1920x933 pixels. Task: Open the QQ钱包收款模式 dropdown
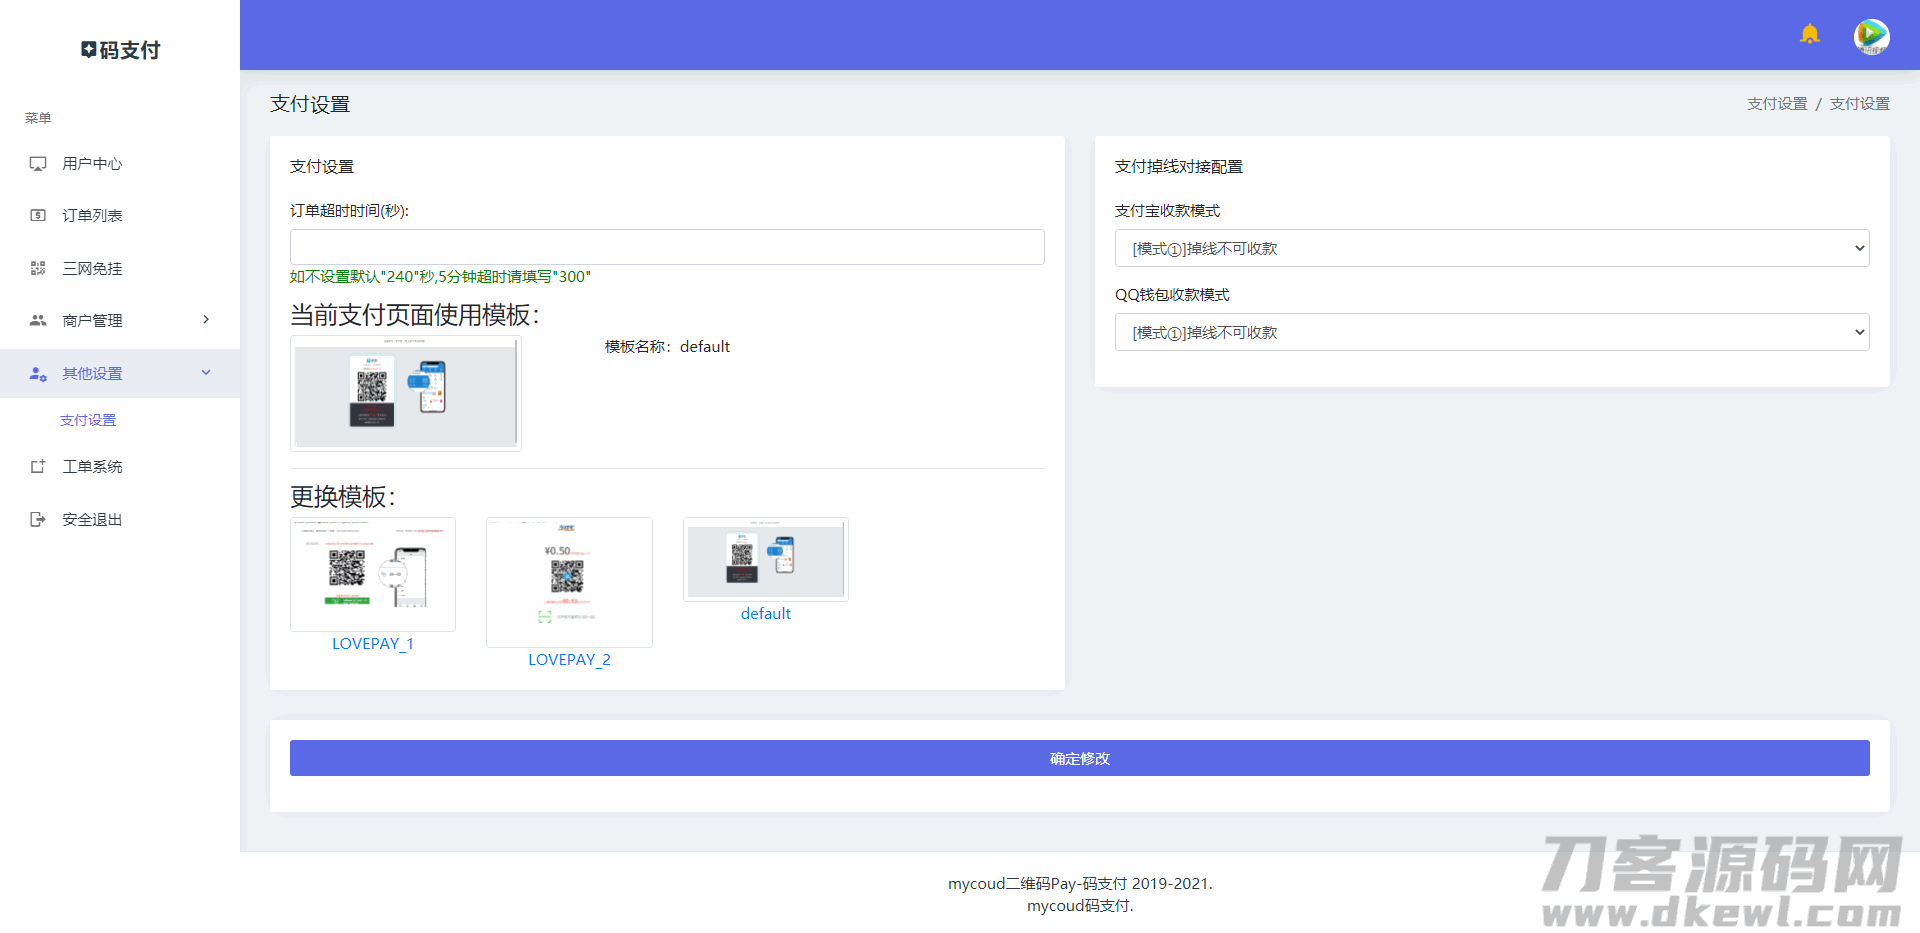(1491, 332)
